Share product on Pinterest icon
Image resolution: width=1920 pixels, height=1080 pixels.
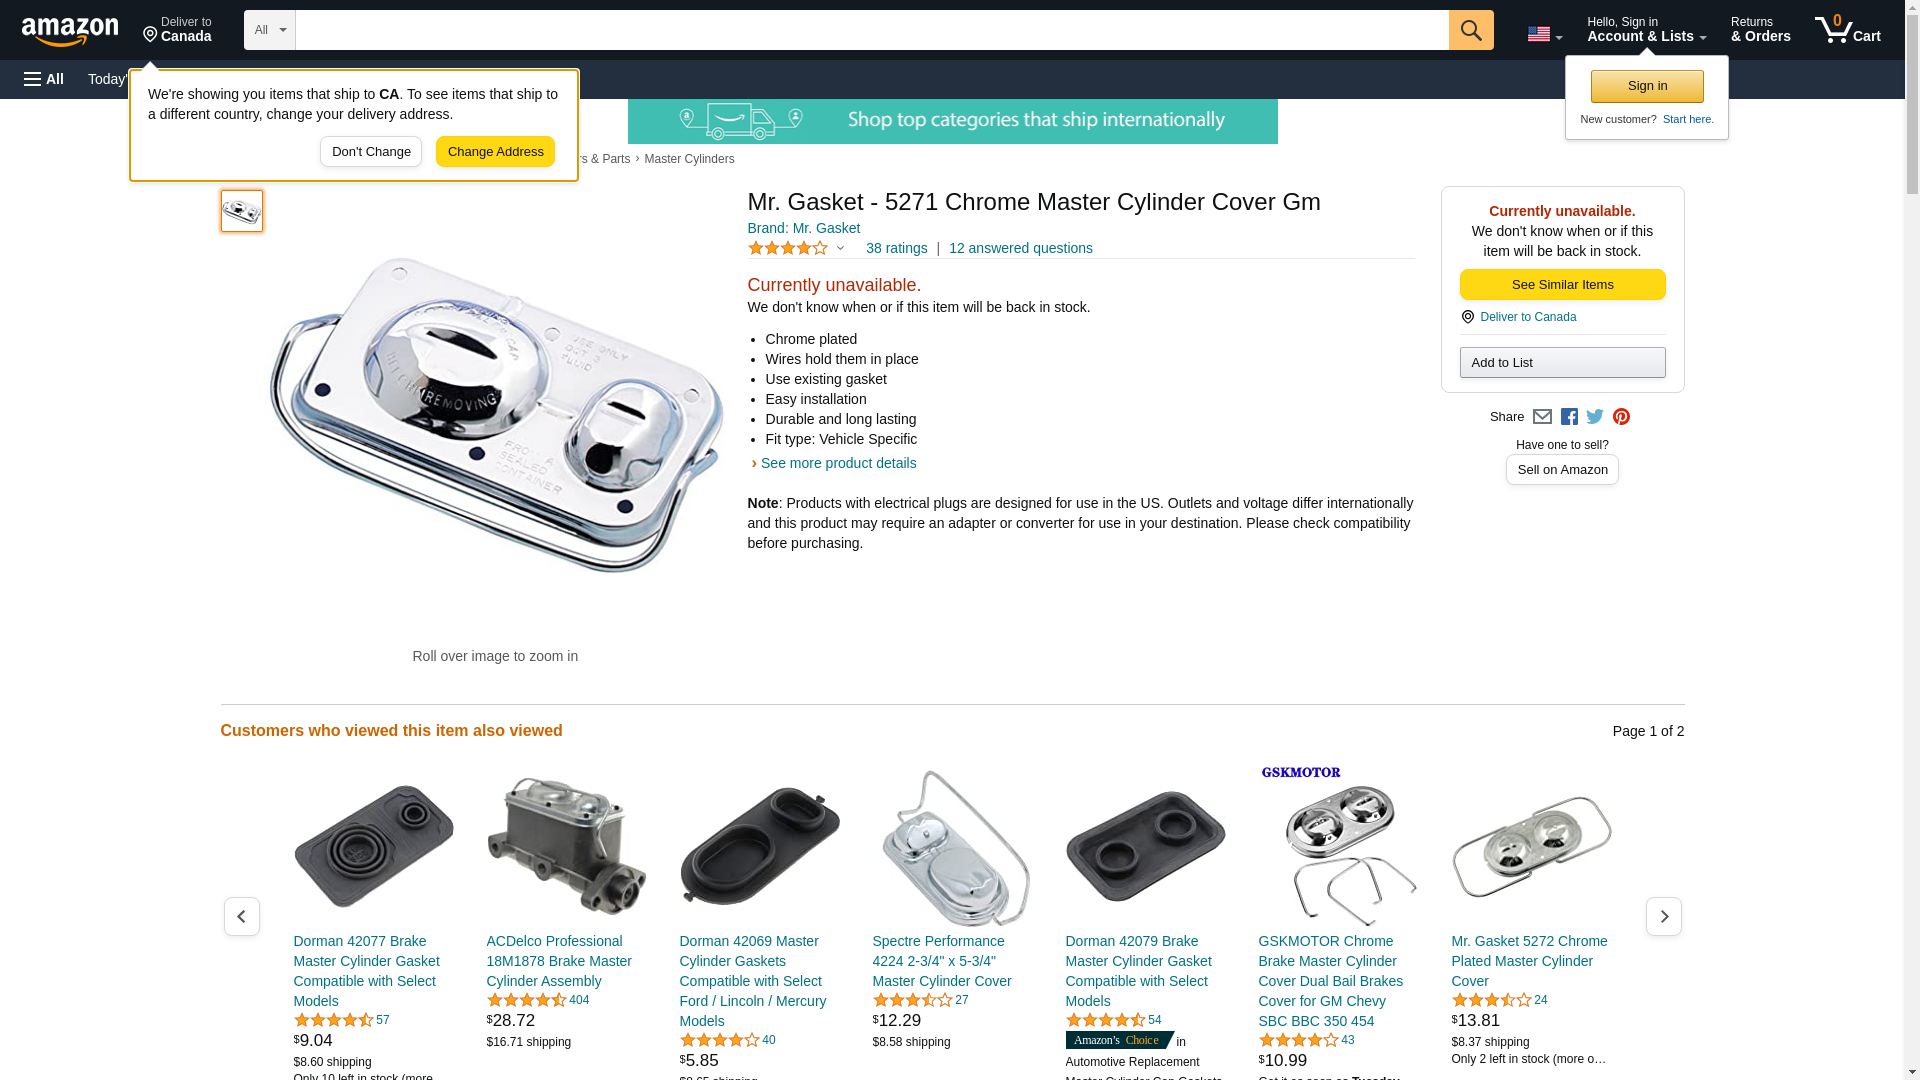[1621, 417]
